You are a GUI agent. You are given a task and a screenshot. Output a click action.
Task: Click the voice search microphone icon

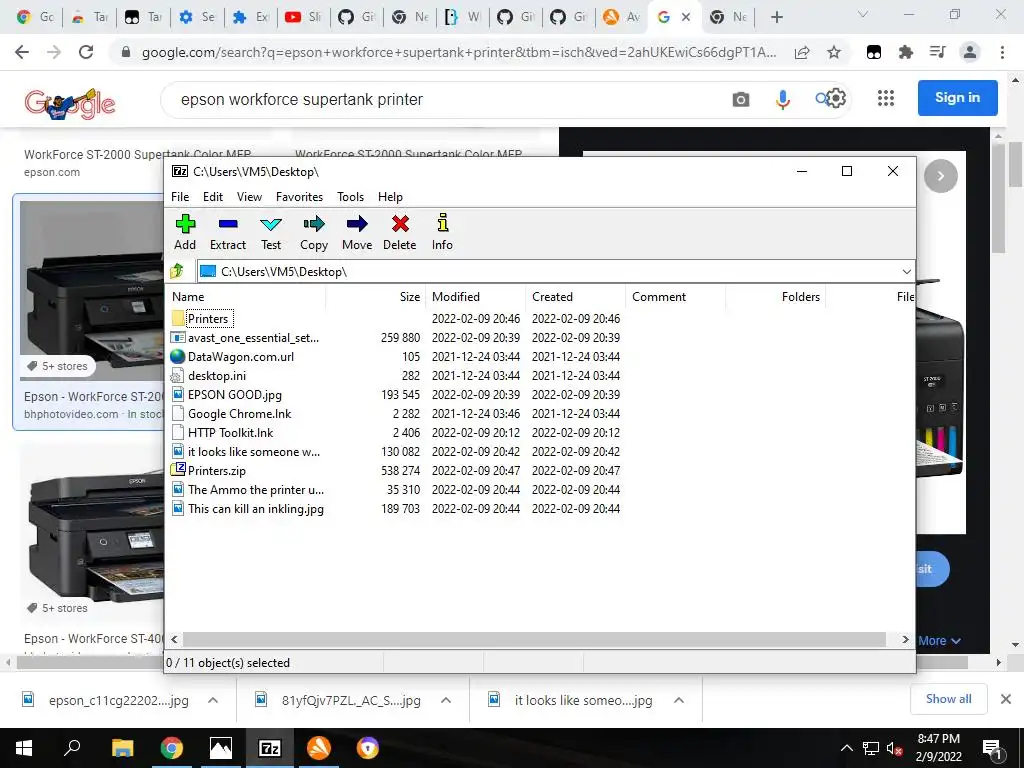click(x=782, y=99)
